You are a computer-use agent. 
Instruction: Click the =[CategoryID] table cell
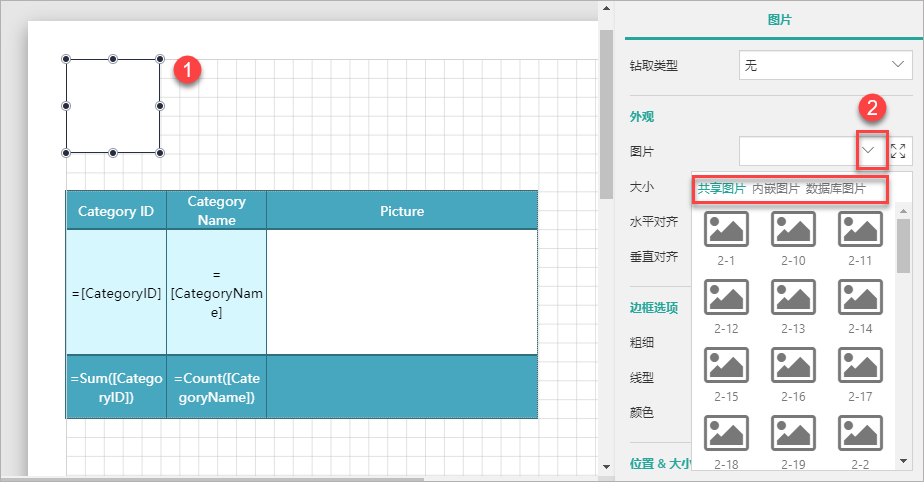click(116, 293)
